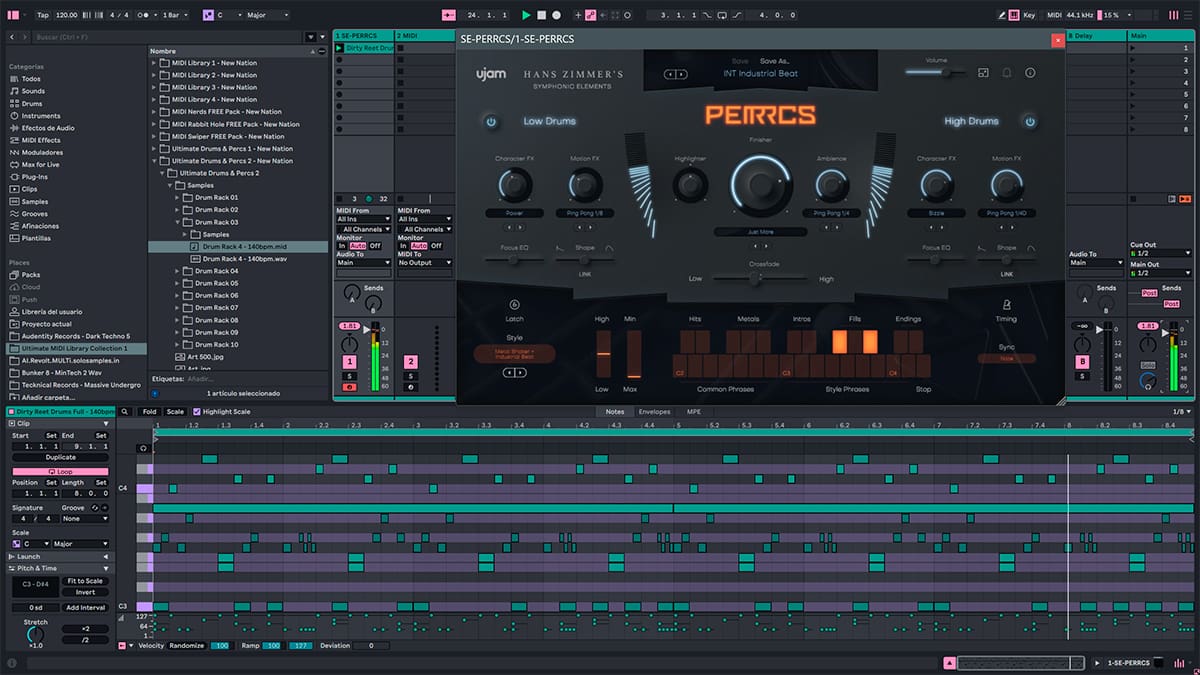Adjust the Crossfade Low-High slider

pos(760,279)
